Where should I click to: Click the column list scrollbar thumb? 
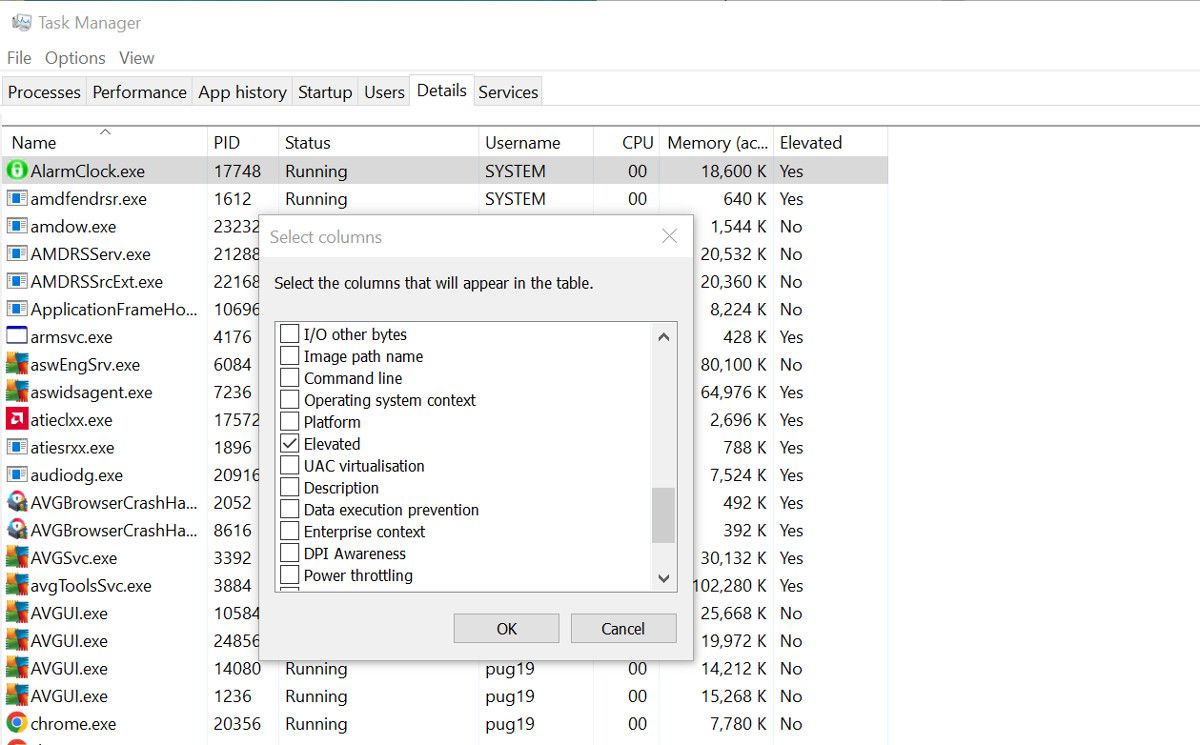point(663,515)
